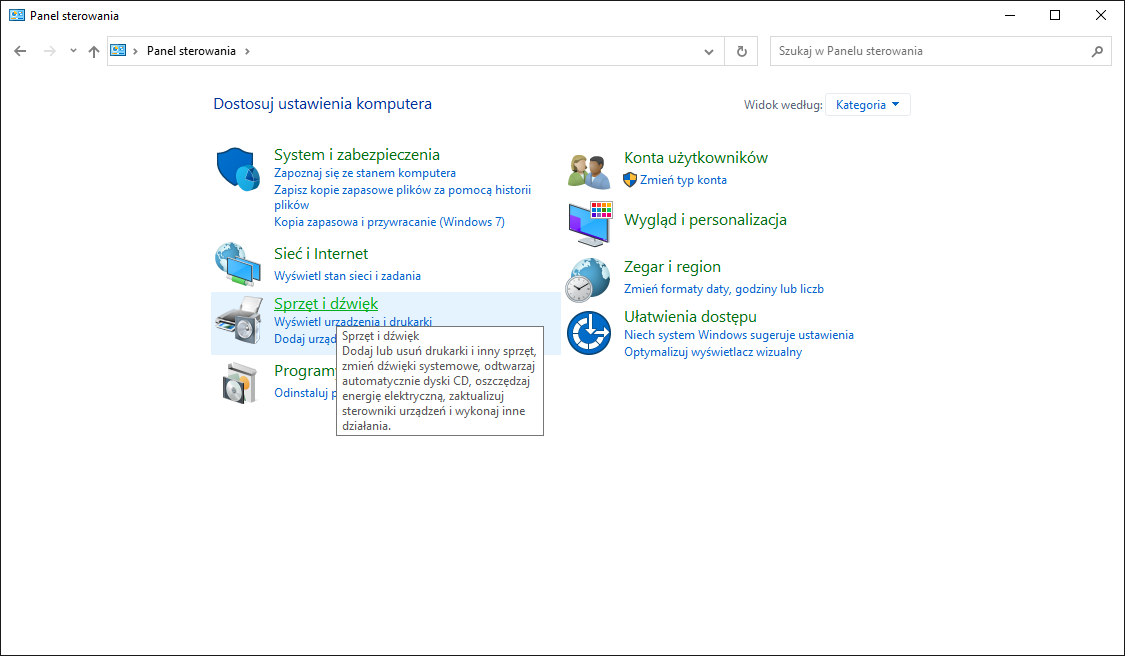Open Zmień formaty daty, godziny lub liczb
The width and height of the screenshot is (1125, 656).
[724, 289]
